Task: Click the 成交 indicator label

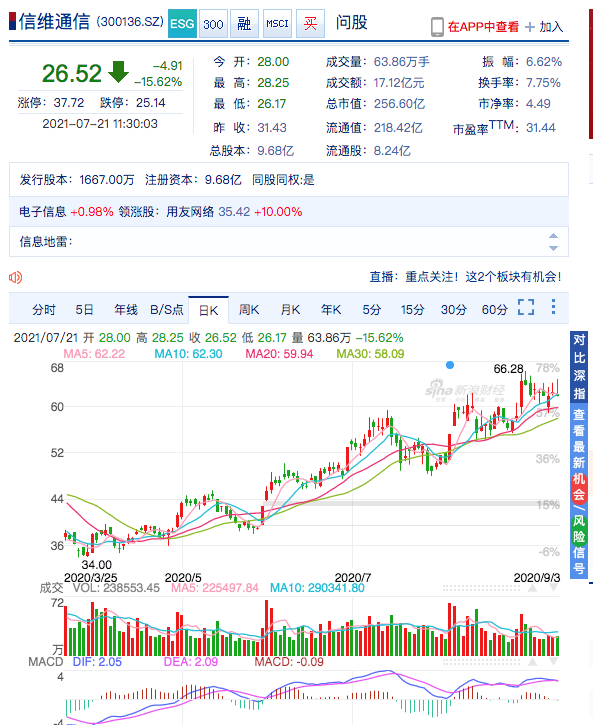Action: point(51,588)
